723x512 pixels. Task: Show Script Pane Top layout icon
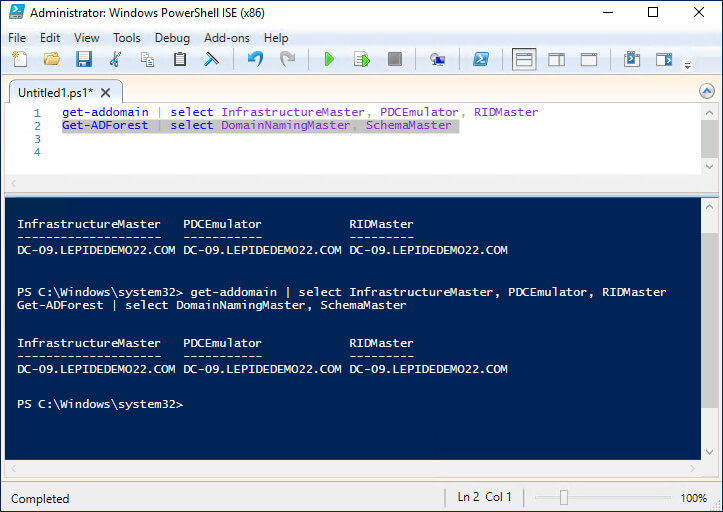click(524, 59)
